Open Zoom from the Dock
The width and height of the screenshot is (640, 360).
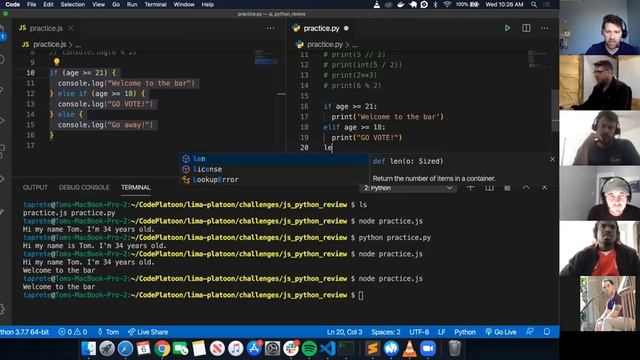pos(428,349)
